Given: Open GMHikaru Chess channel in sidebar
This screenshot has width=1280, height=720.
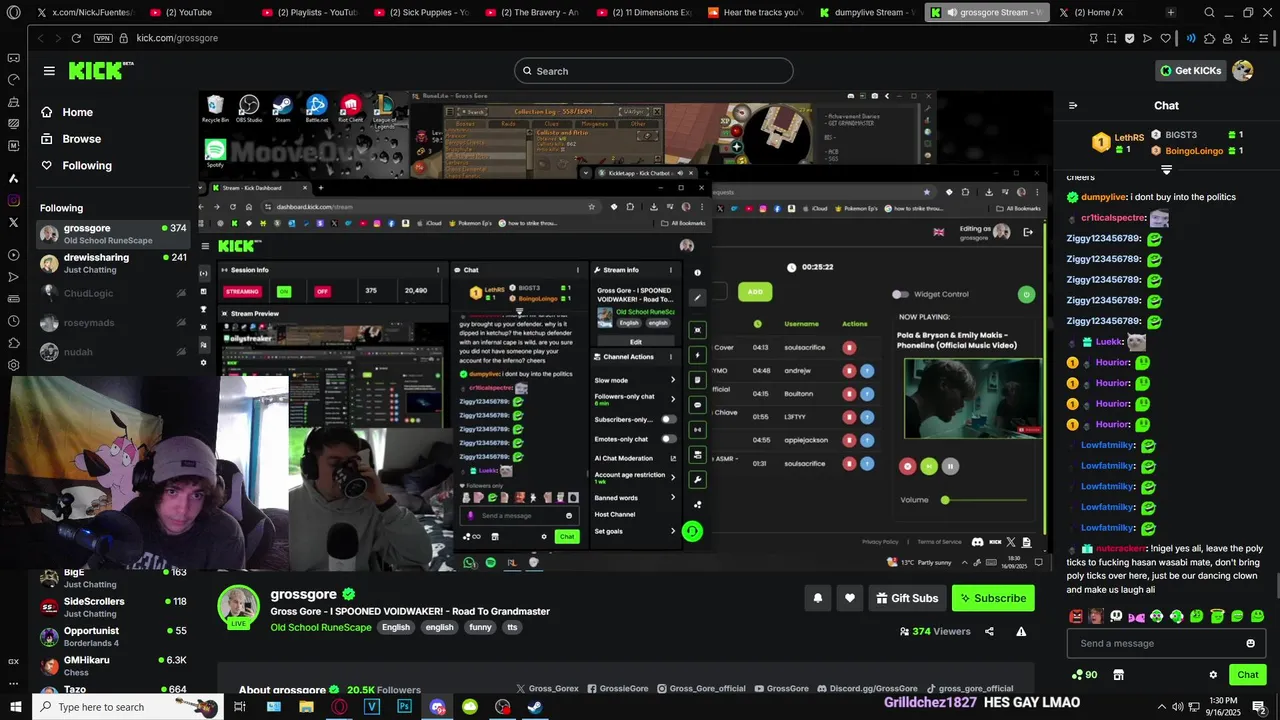Looking at the screenshot, I should (113, 666).
